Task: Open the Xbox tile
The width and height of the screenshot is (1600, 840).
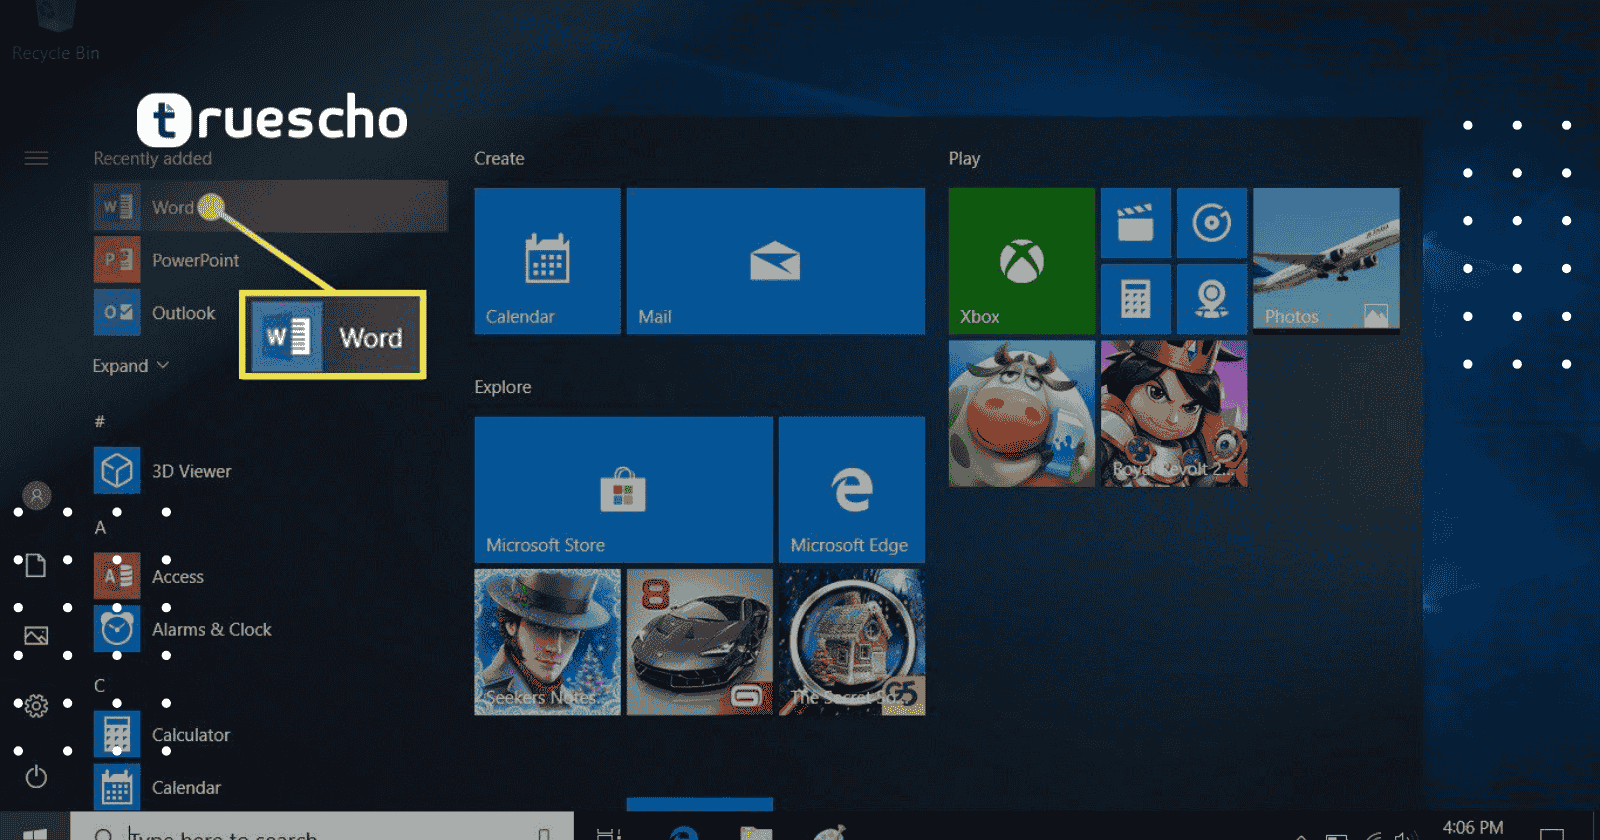Action: point(1021,261)
